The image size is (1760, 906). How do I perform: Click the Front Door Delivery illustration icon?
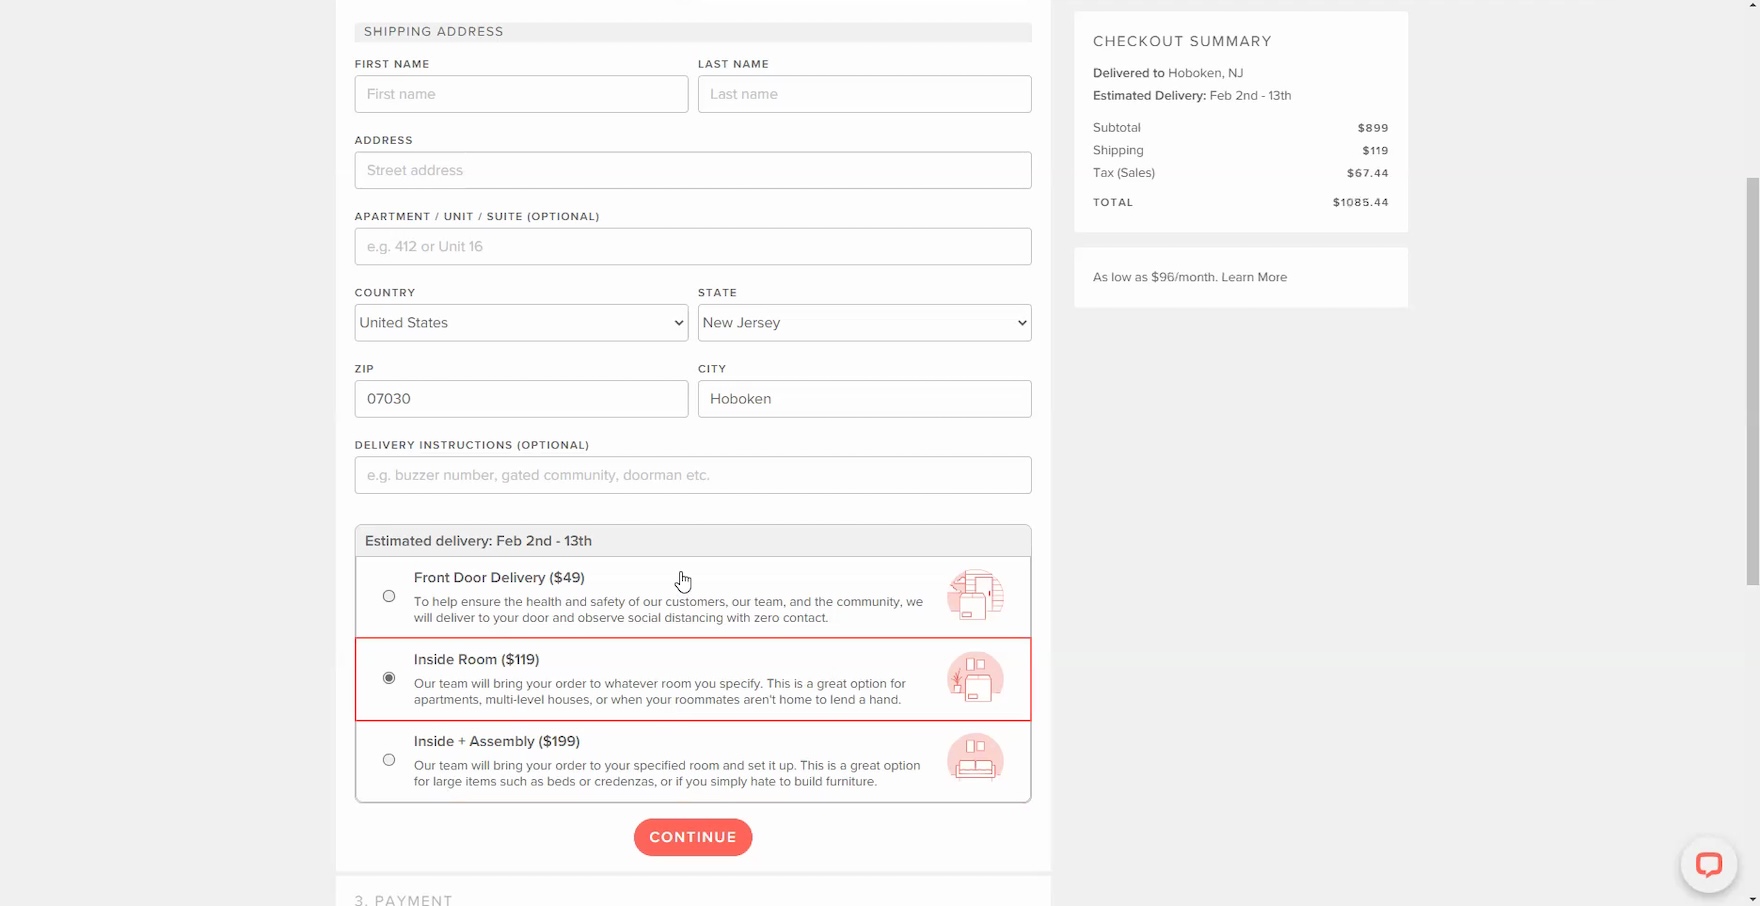[x=975, y=595]
